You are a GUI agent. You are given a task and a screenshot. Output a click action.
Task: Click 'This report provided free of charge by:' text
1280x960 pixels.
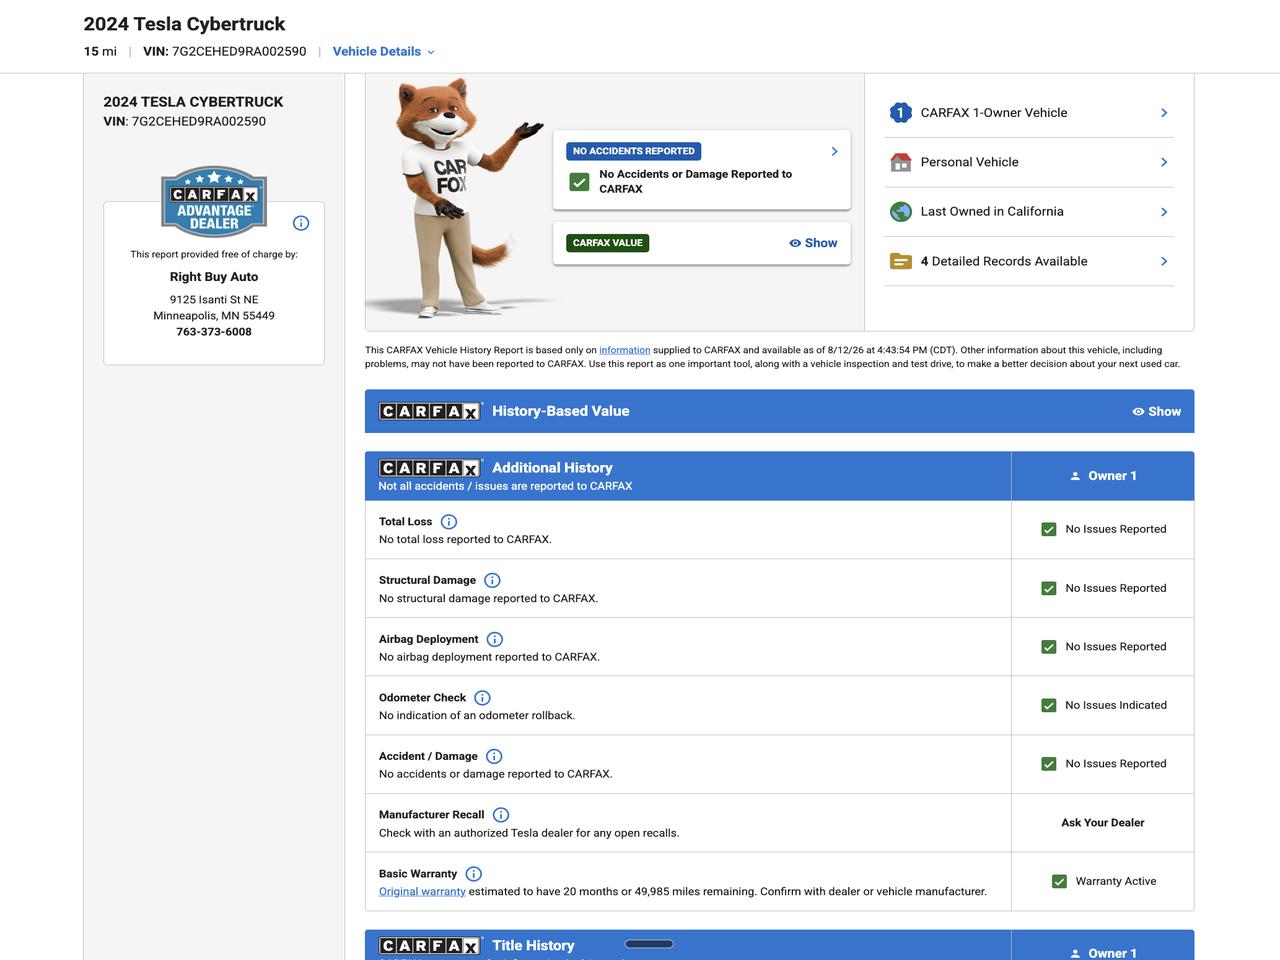coord(214,254)
